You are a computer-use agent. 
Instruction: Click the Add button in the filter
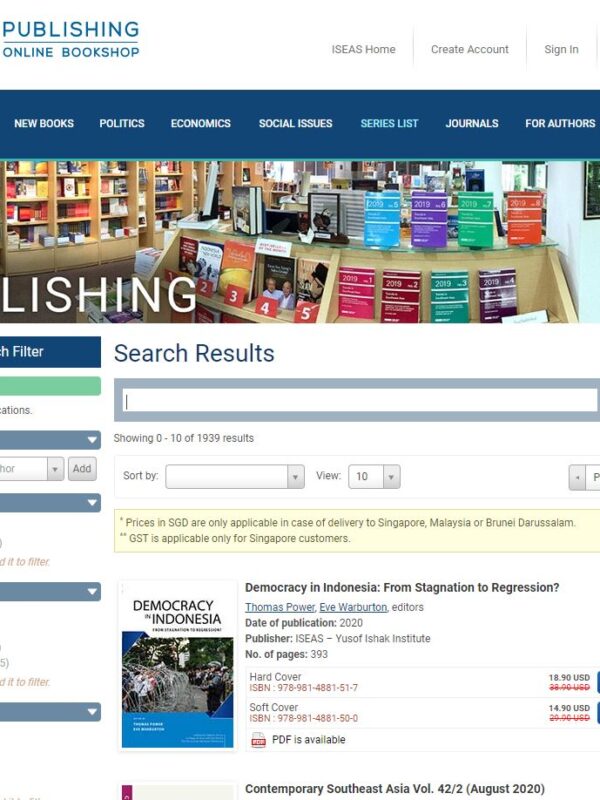coord(82,468)
